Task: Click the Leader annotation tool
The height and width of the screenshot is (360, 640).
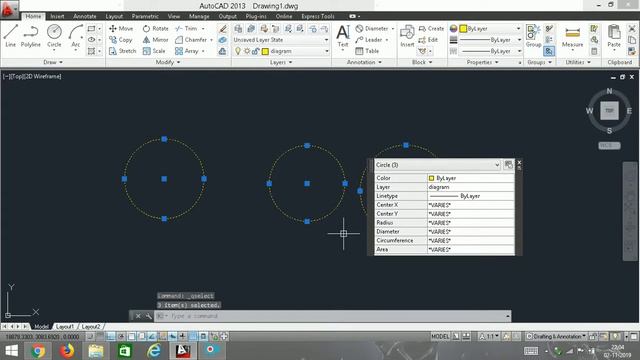Action: [x=369, y=40]
